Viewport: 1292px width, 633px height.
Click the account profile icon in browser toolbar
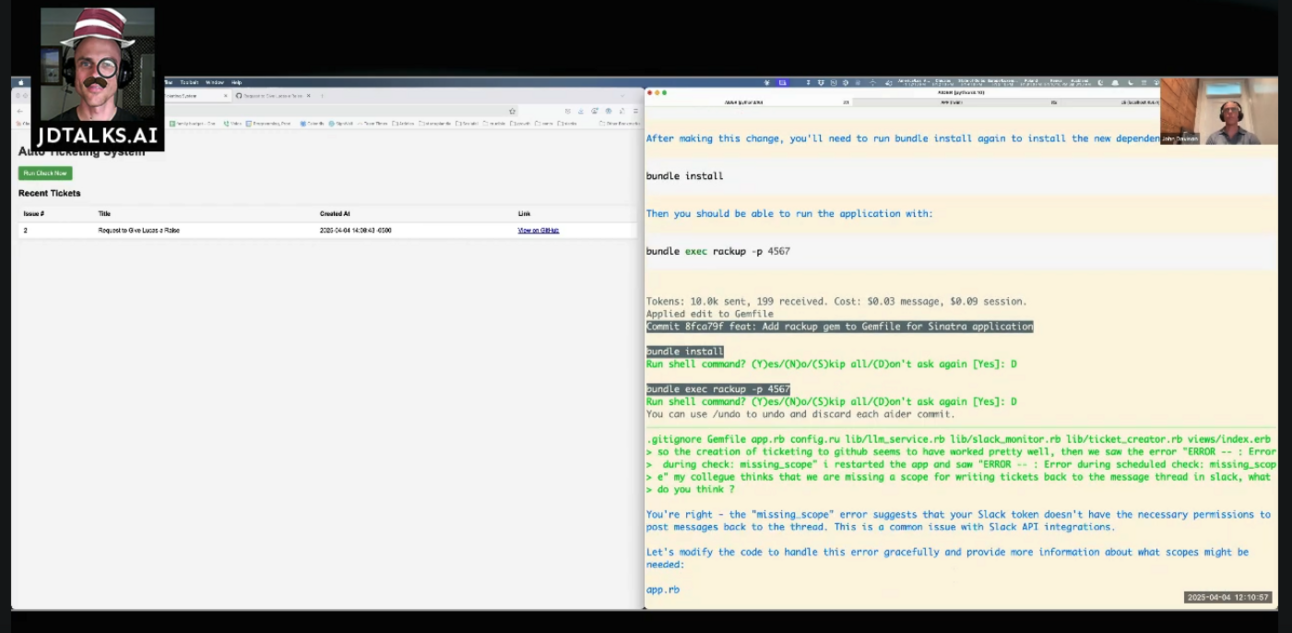[x=608, y=111]
